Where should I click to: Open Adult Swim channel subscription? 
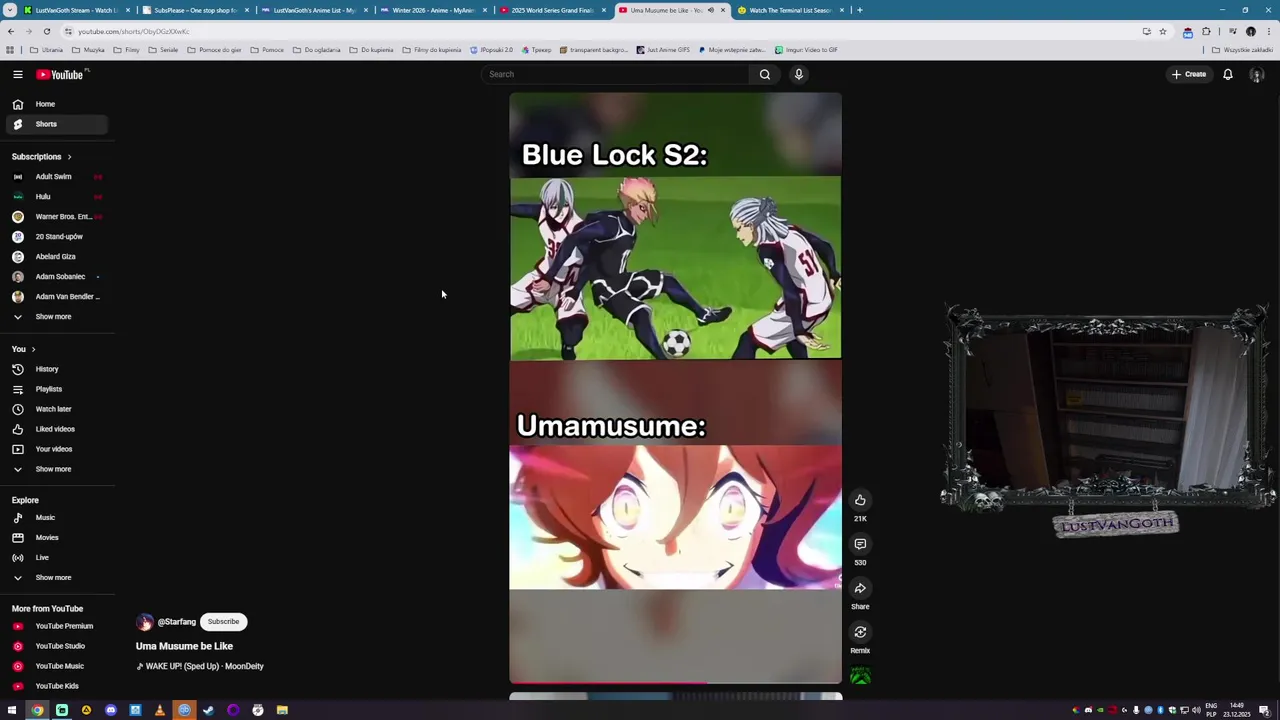pos(55,177)
